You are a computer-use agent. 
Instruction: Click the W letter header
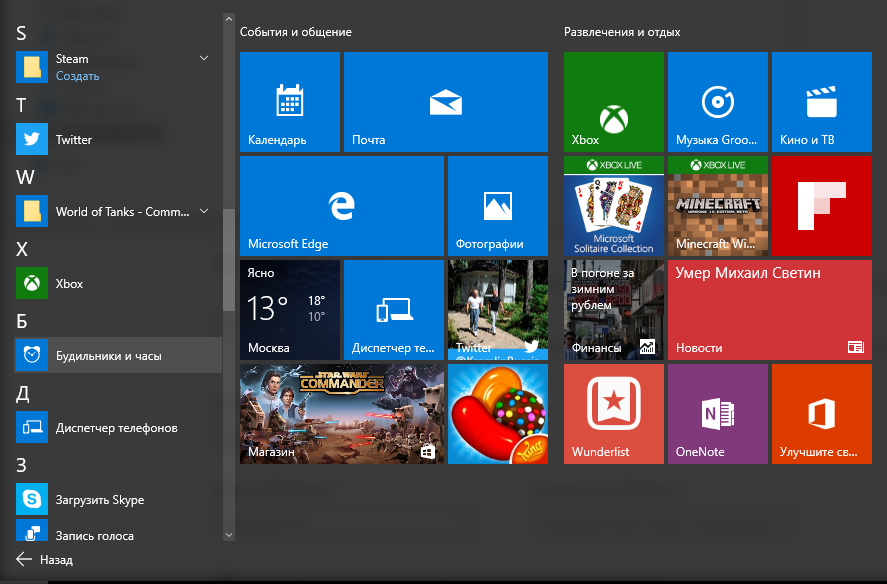tap(25, 177)
